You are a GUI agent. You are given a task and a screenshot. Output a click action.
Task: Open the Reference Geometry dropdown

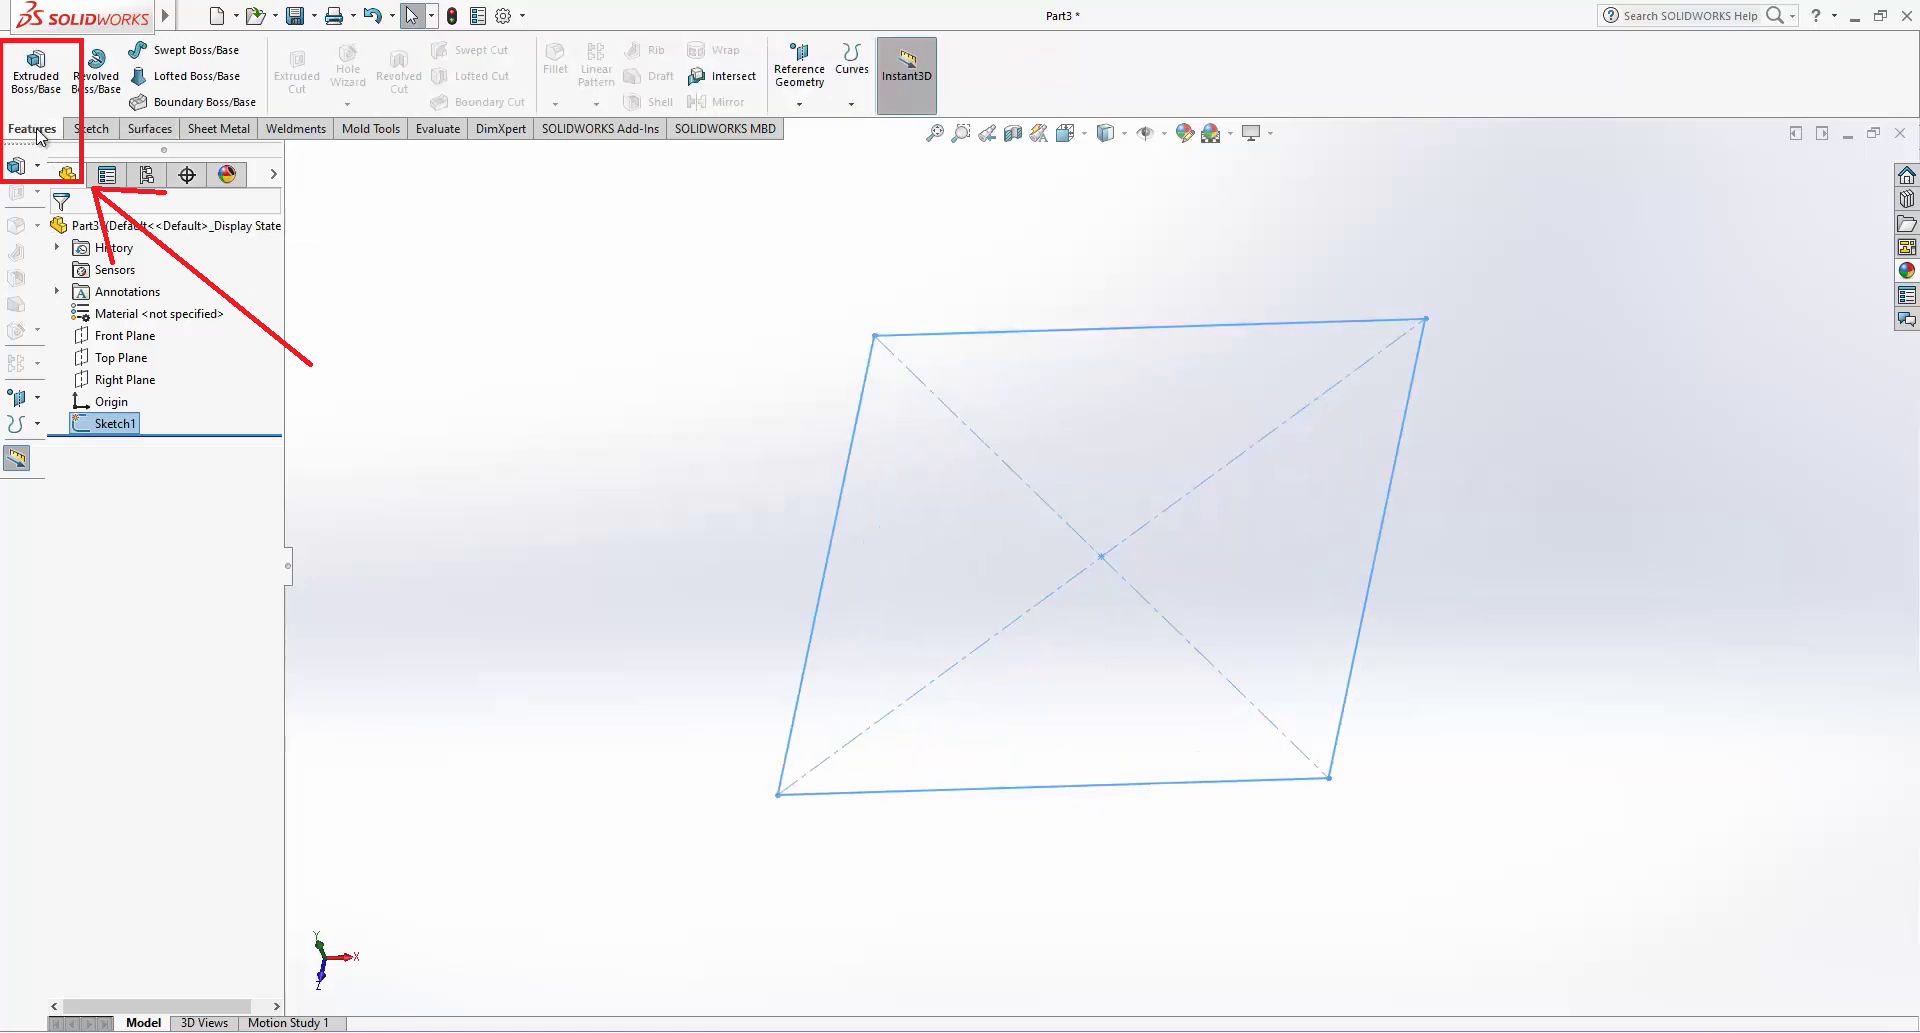799,104
